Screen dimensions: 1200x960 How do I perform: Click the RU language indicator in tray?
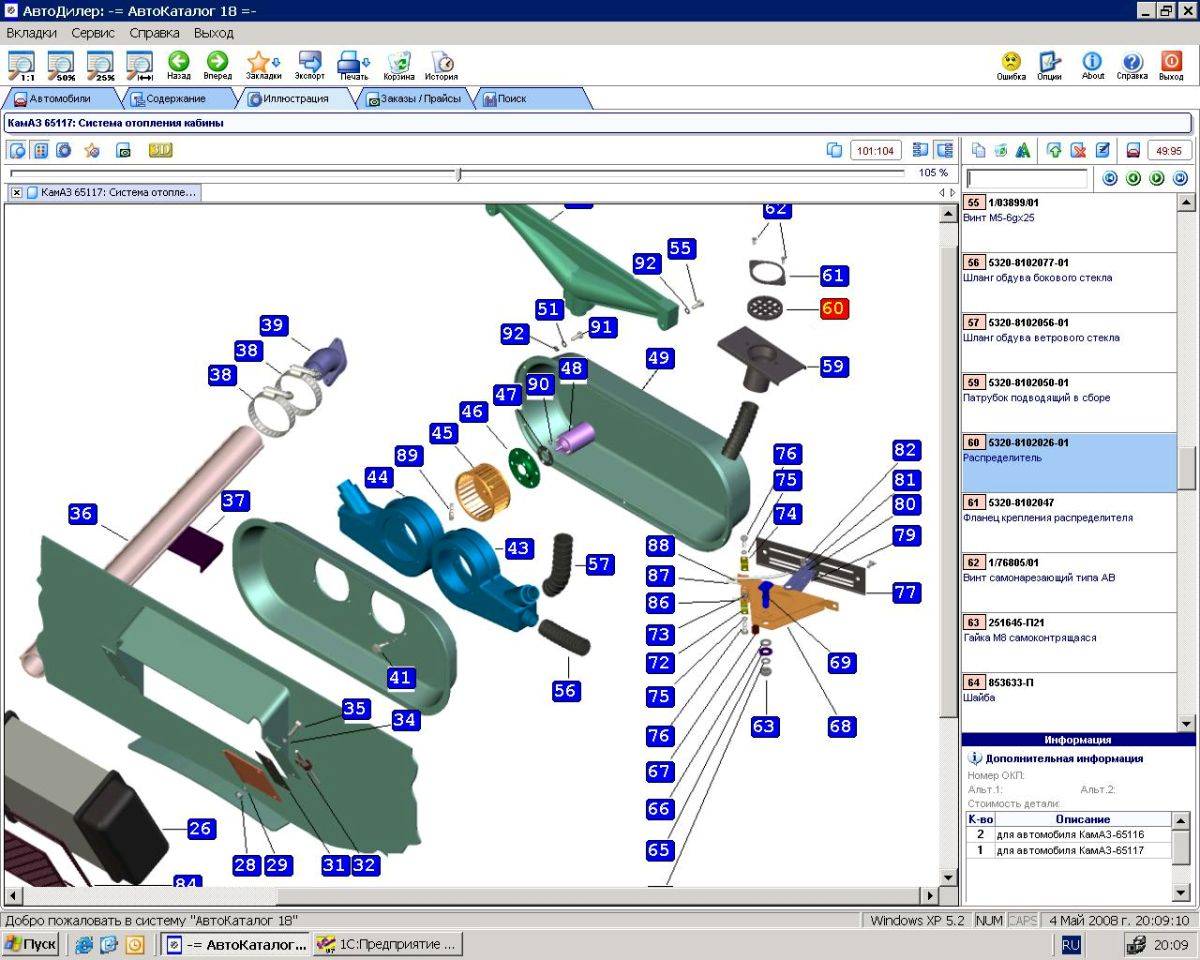pyautogui.click(x=1071, y=944)
